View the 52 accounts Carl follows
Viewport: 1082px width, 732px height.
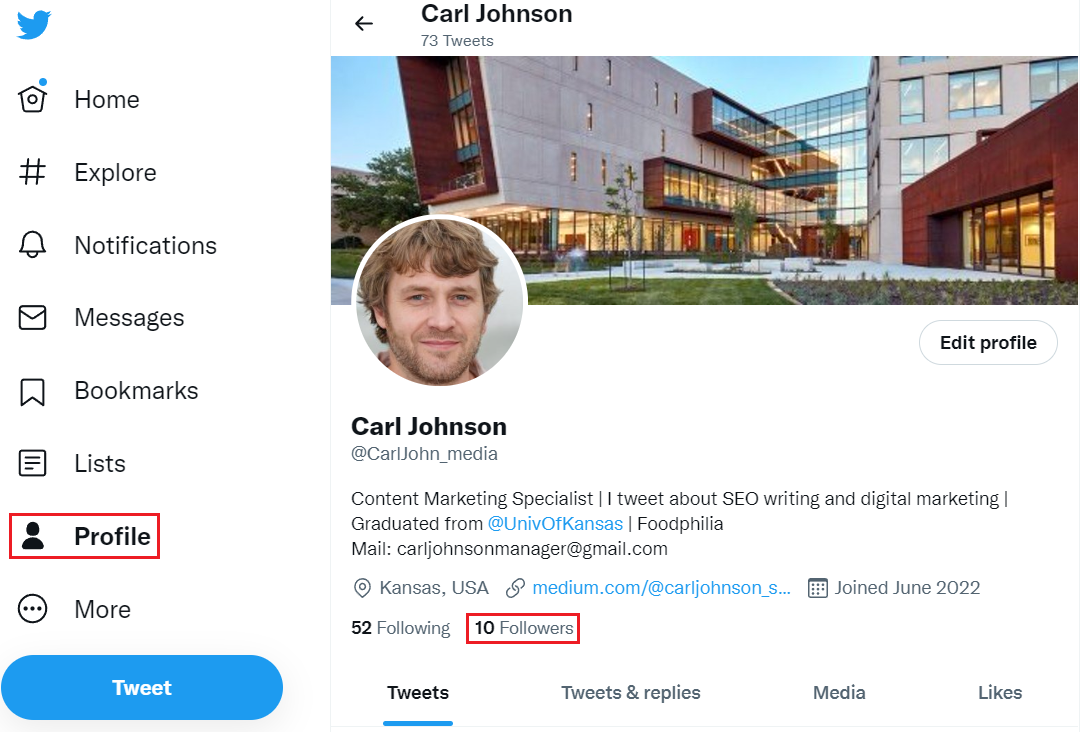click(399, 628)
